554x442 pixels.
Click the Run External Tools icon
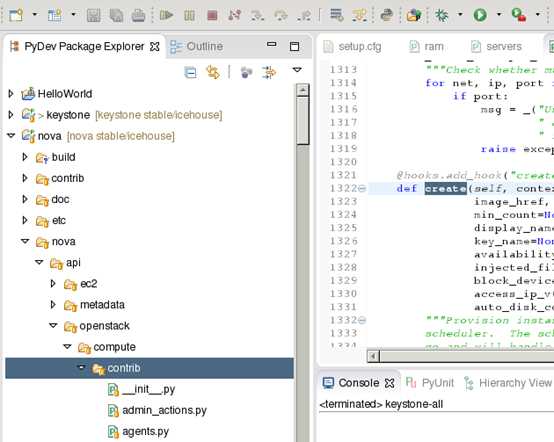pyautogui.click(x=519, y=15)
